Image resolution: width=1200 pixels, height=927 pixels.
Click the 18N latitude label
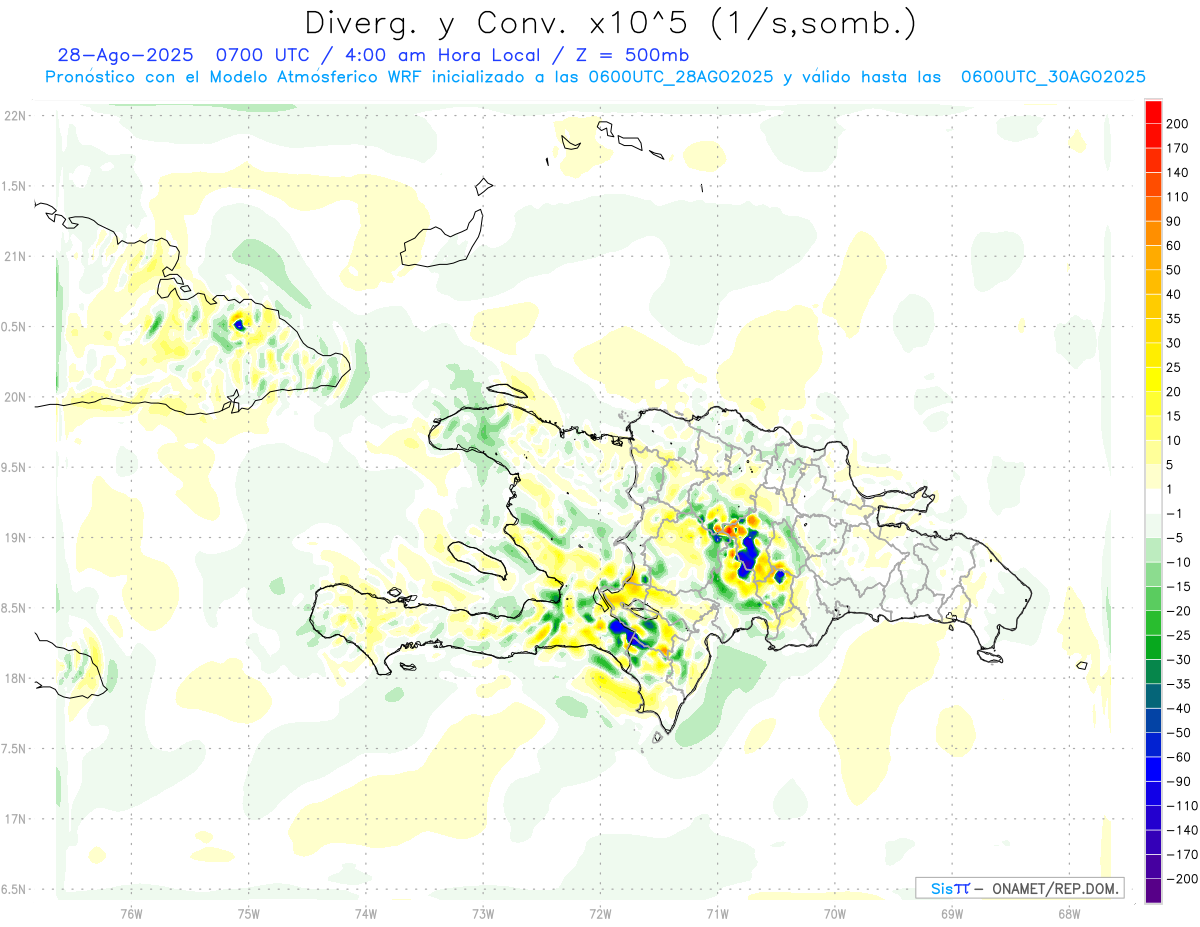pos(14,678)
